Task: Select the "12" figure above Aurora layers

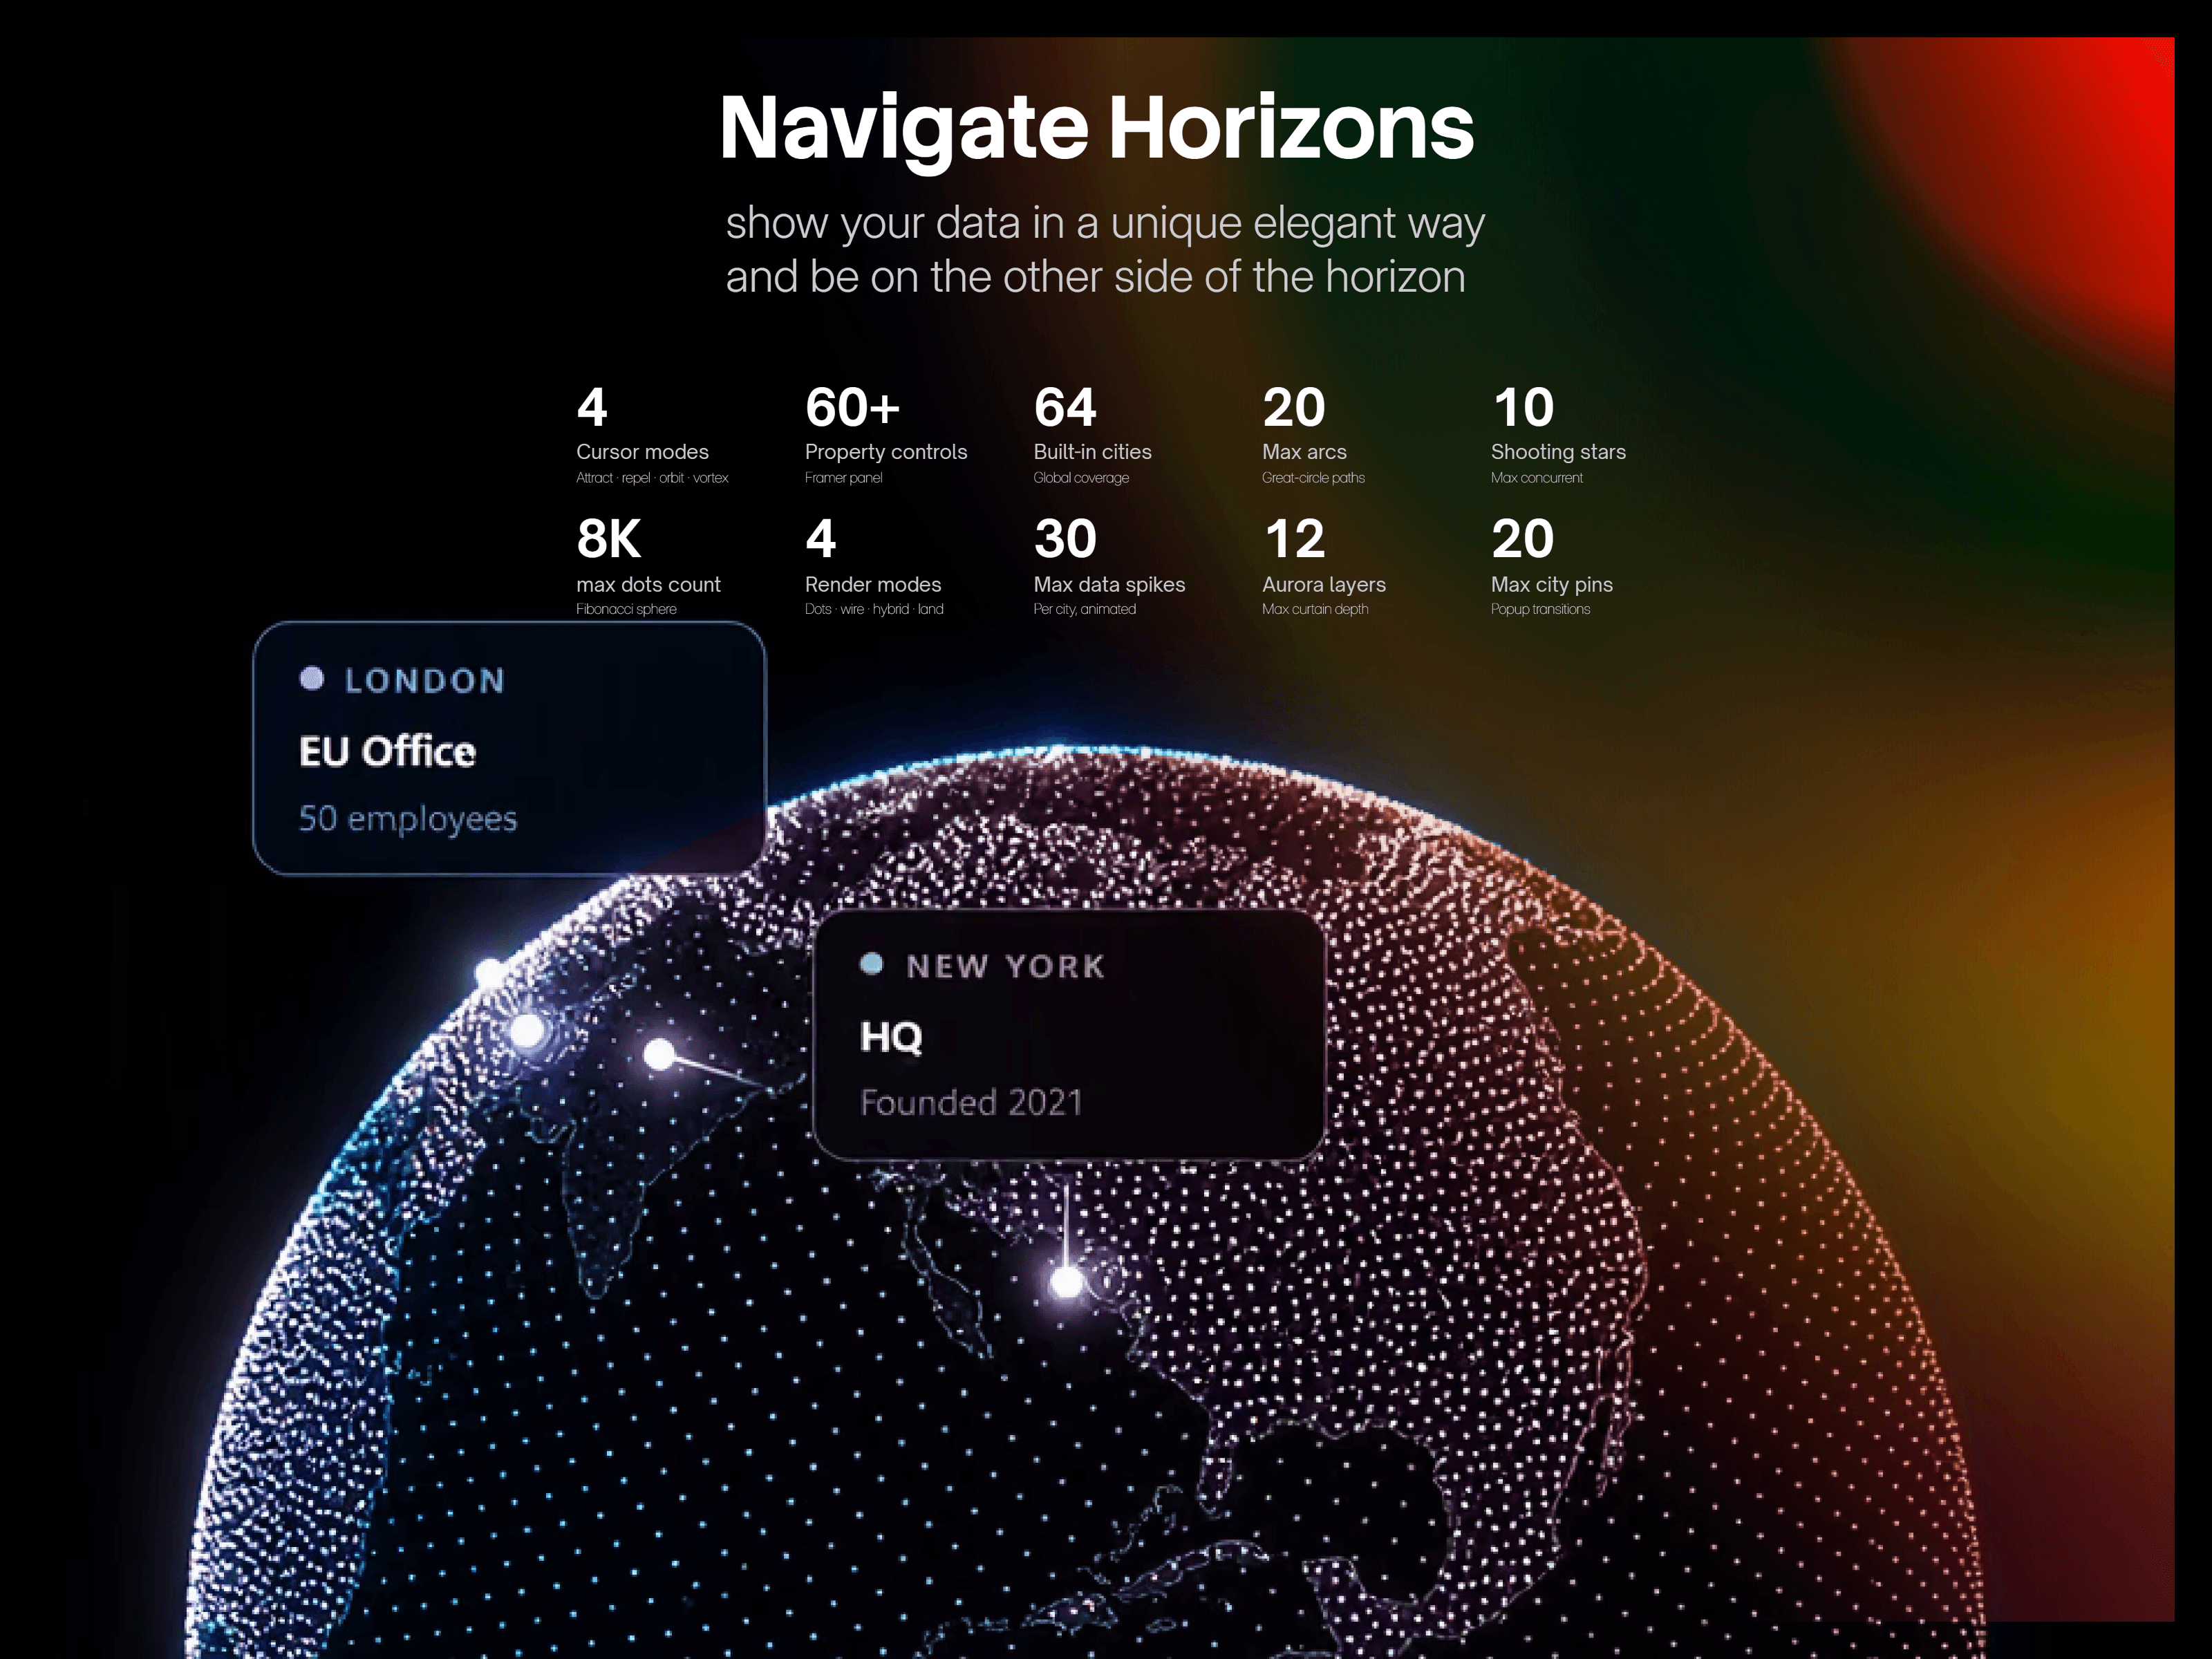Action: pos(1294,539)
